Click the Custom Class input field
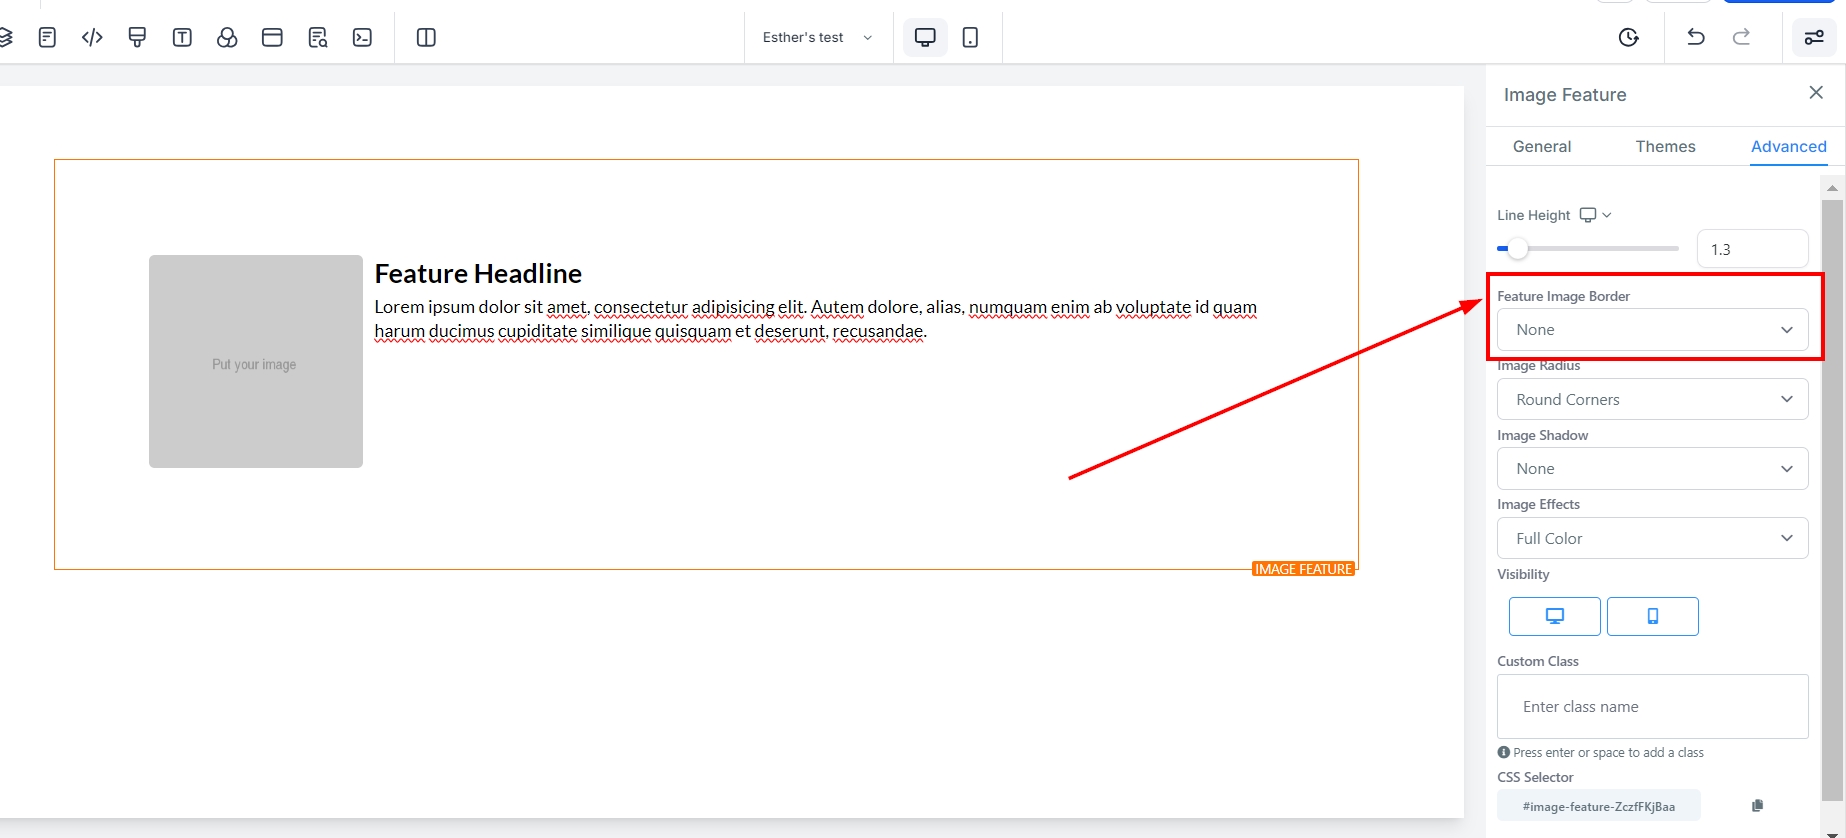This screenshot has width=1846, height=838. click(1652, 707)
